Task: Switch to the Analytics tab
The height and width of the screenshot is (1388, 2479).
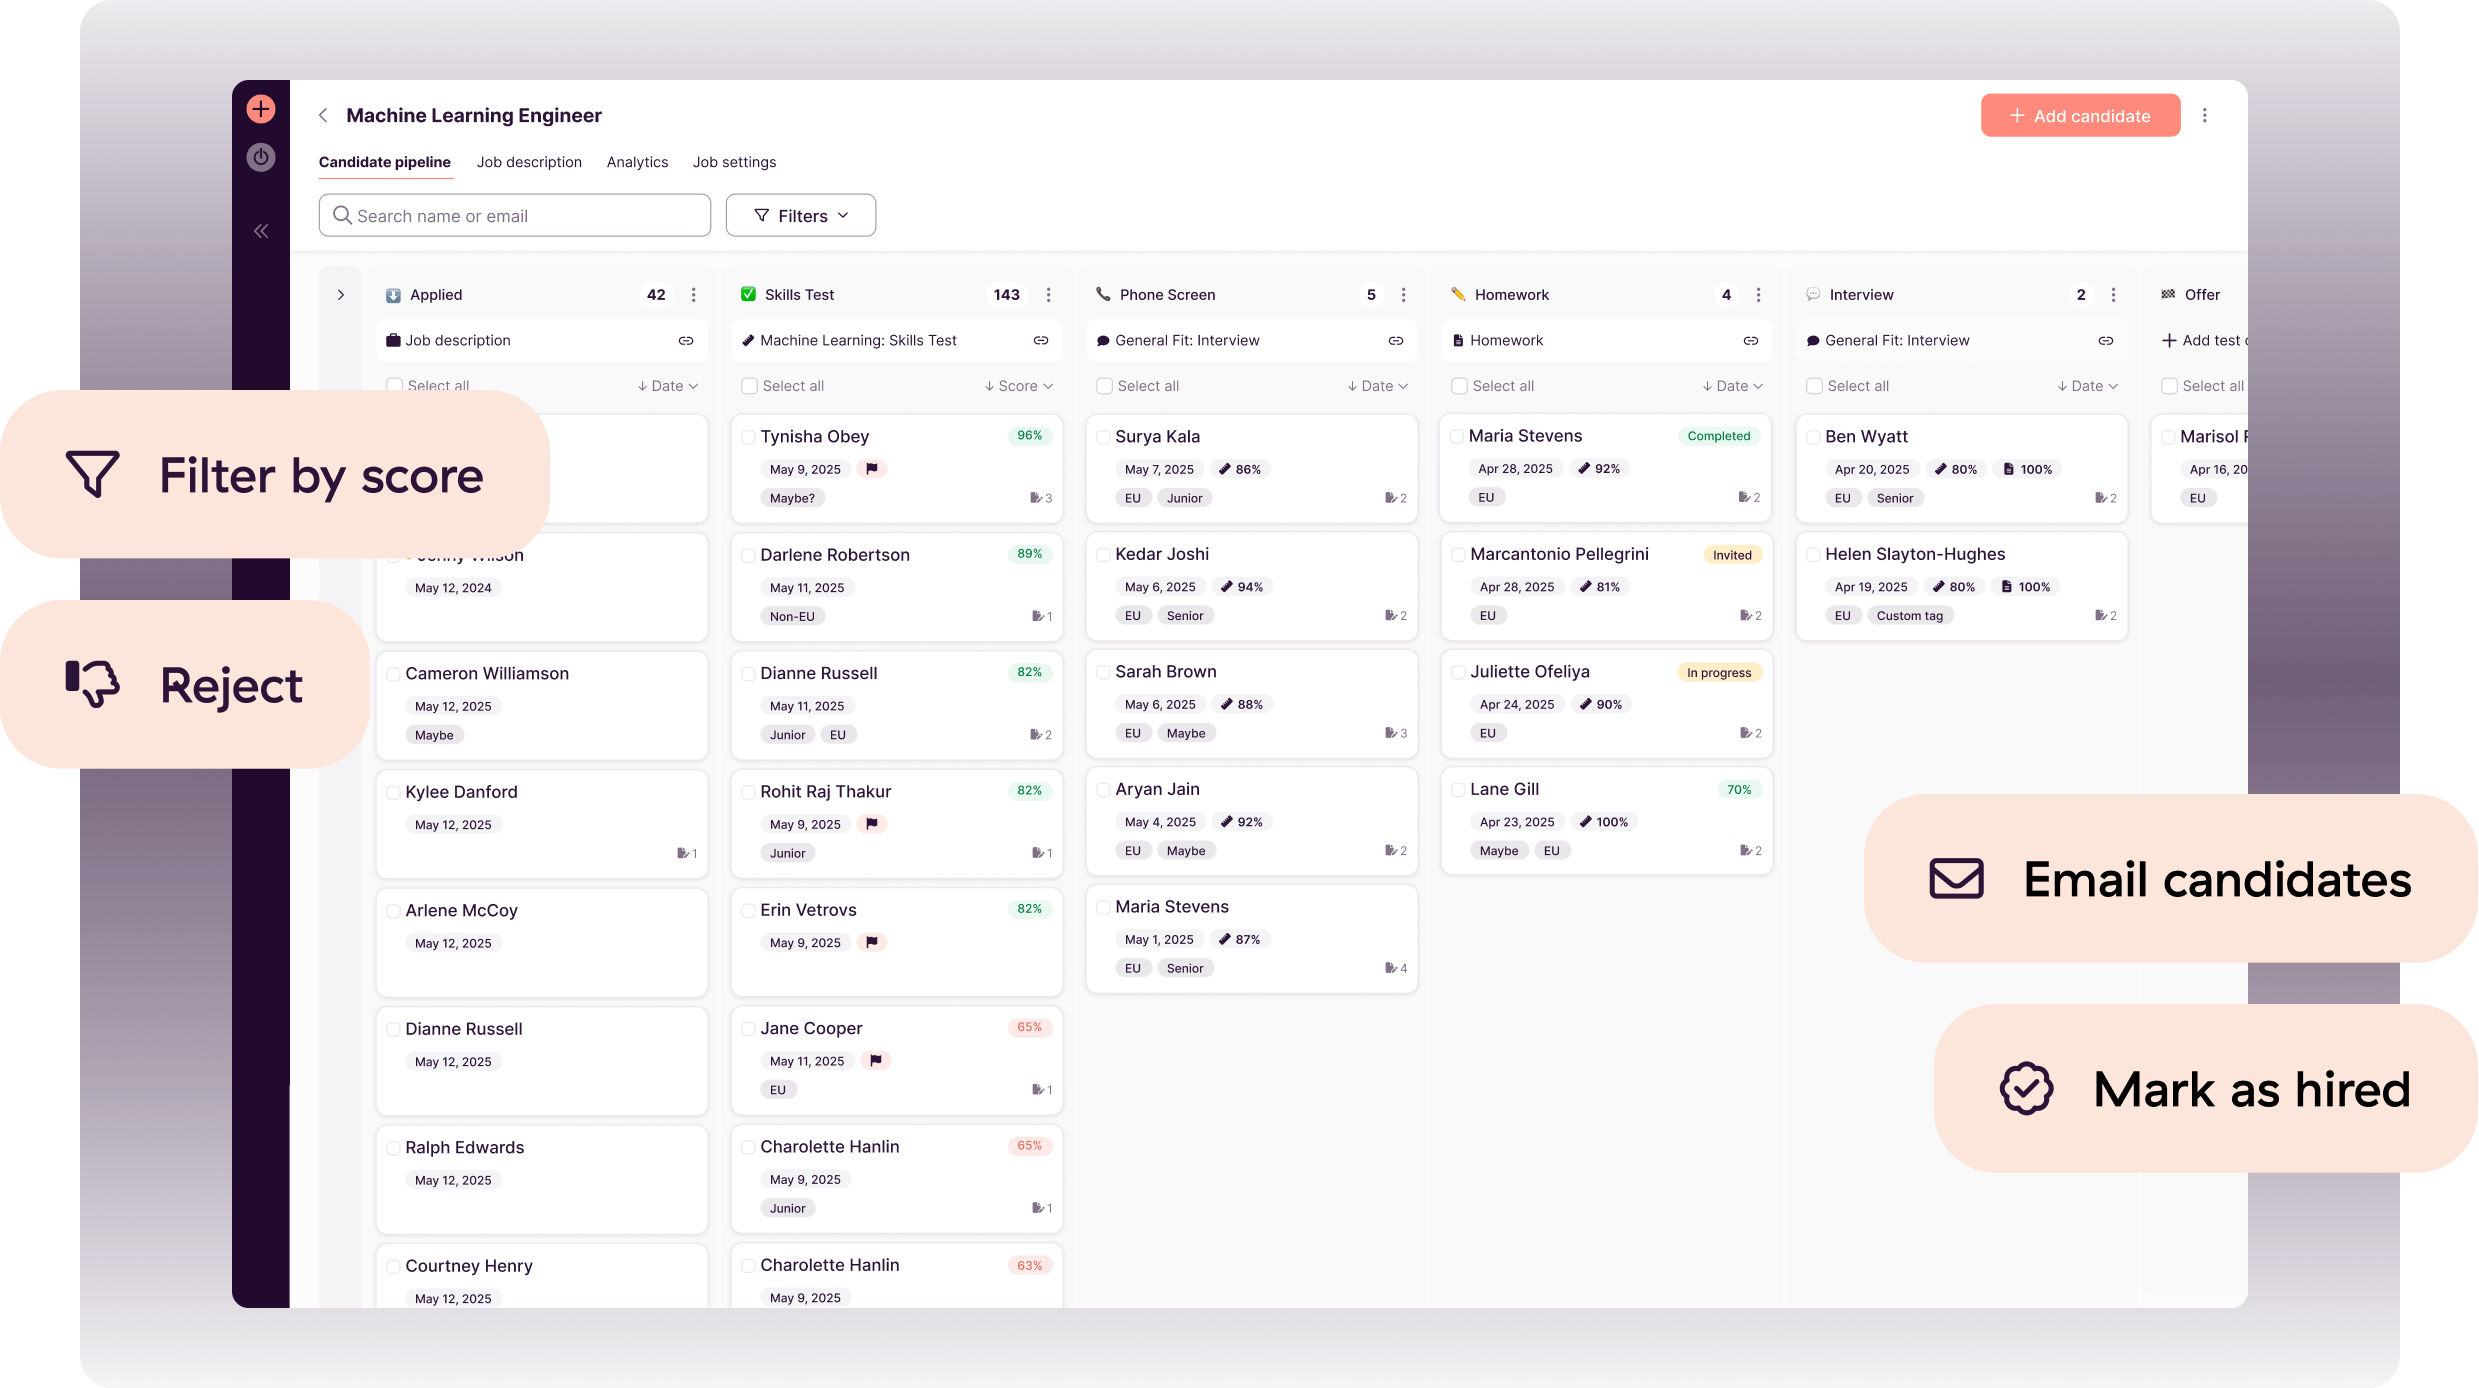Action: [x=637, y=162]
